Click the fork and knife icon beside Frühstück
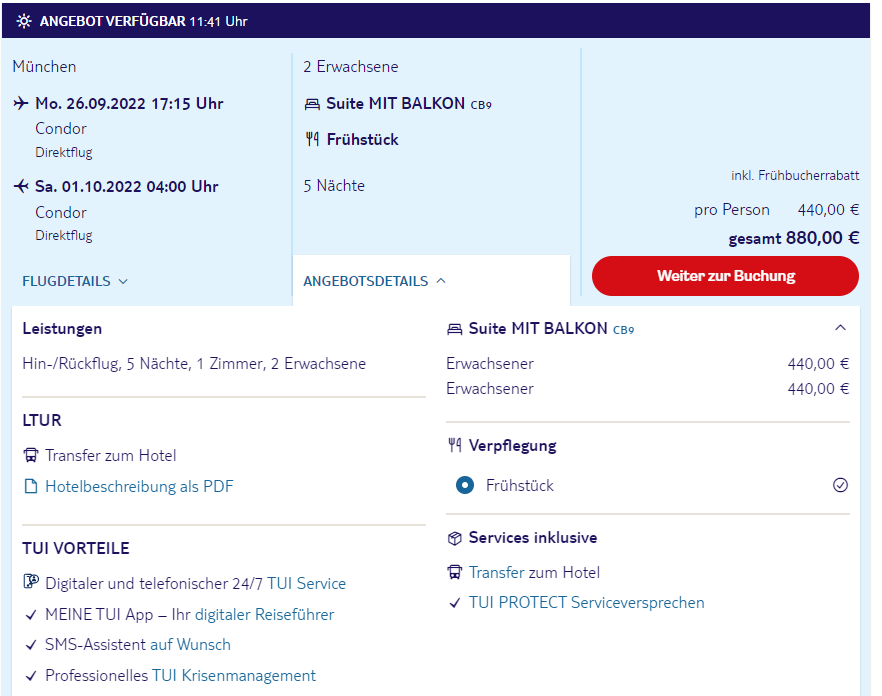Screen dimensions: 882x696 pyautogui.click(x=312, y=140)
